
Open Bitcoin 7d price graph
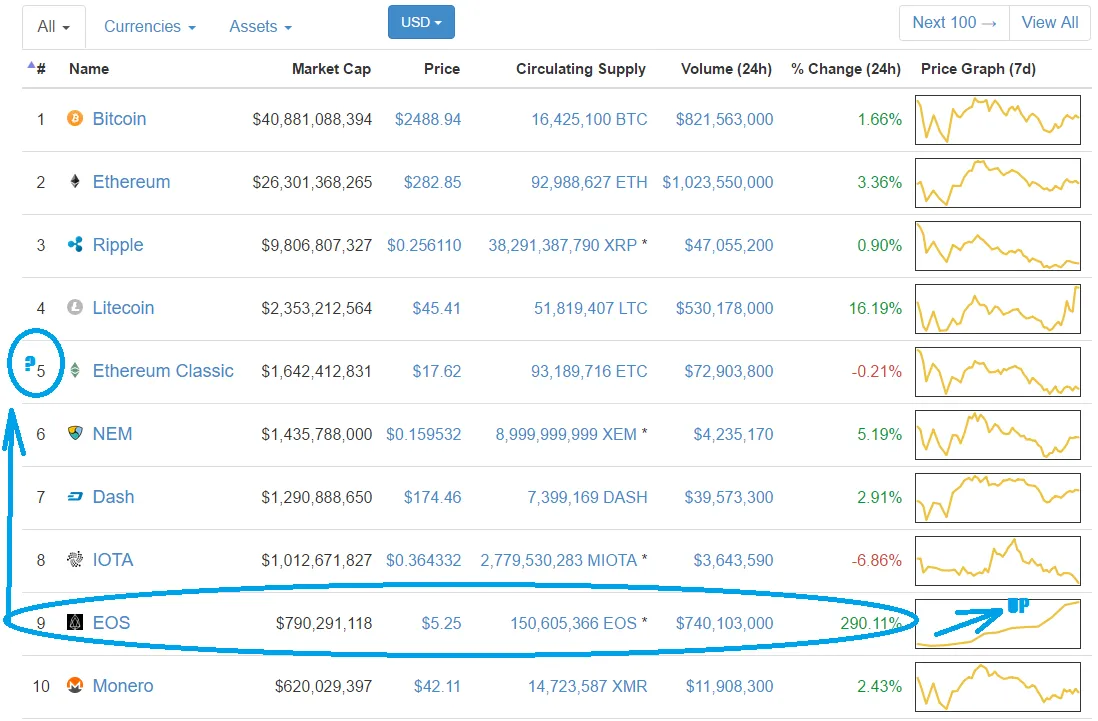(x=998, y=120)
